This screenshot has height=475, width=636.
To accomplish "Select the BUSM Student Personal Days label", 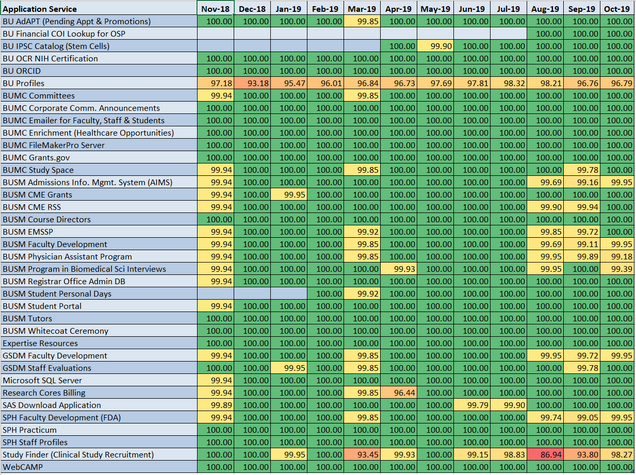I will click(99, 294).
